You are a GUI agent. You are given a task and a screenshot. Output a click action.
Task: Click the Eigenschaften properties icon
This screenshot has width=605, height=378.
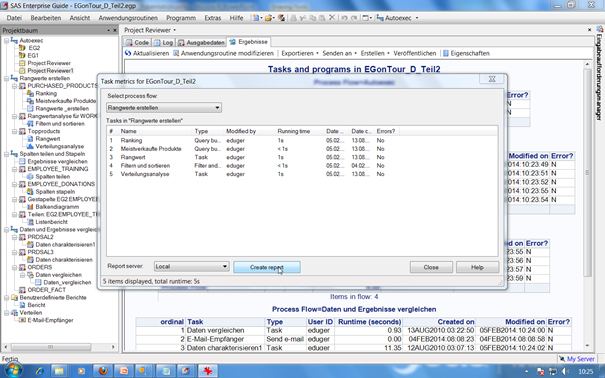(x=446, y=53)
